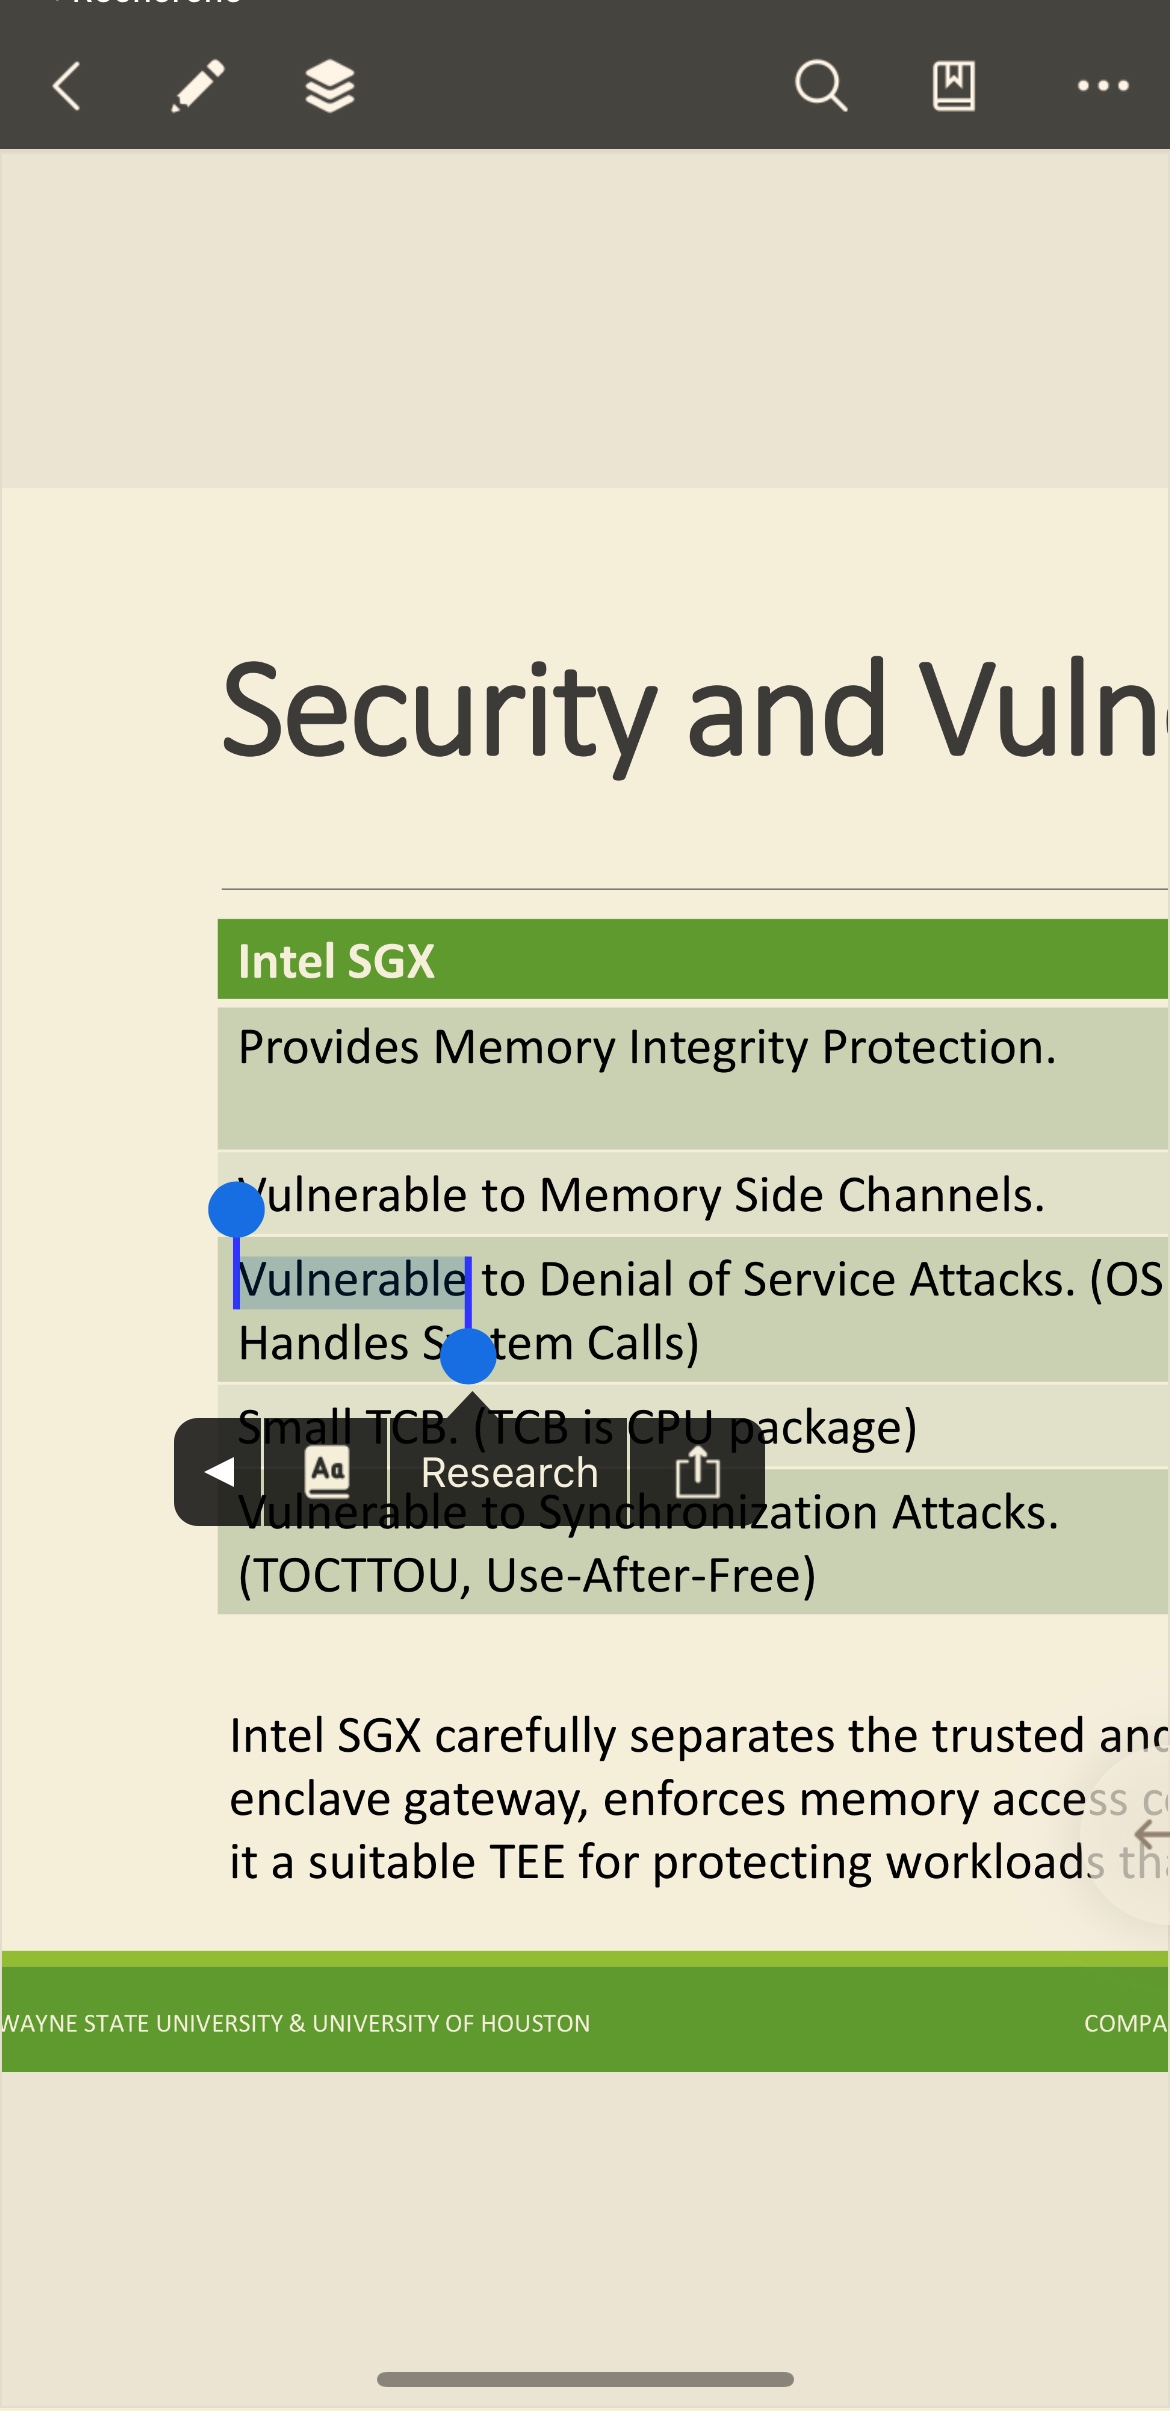Image resolution: width=1170 pixels, height=2411 pixels.
Task: Share selected text with the share icon
Action: 697,1471
